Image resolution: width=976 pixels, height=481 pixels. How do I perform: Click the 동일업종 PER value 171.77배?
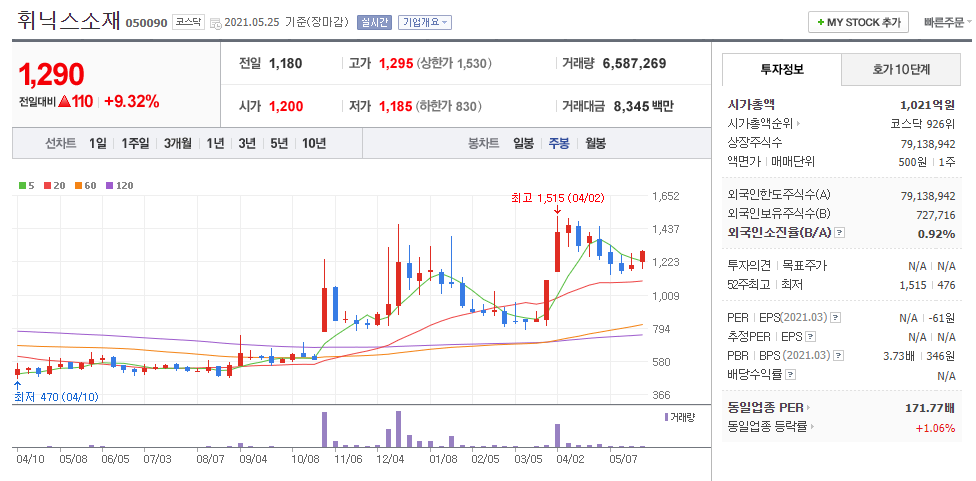point(930,409)
